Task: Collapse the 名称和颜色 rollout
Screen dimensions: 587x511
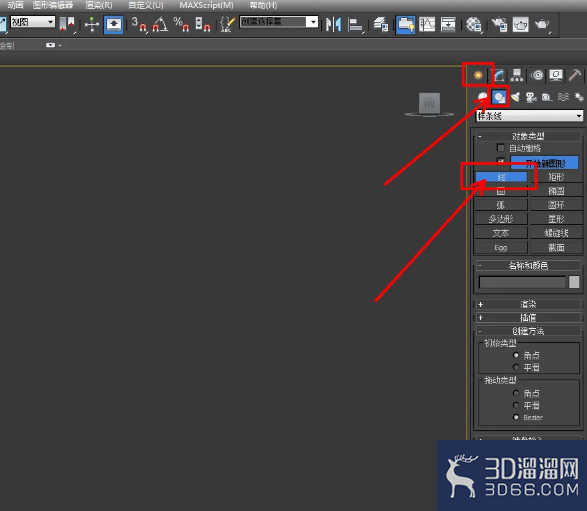Action: [528, 265]
